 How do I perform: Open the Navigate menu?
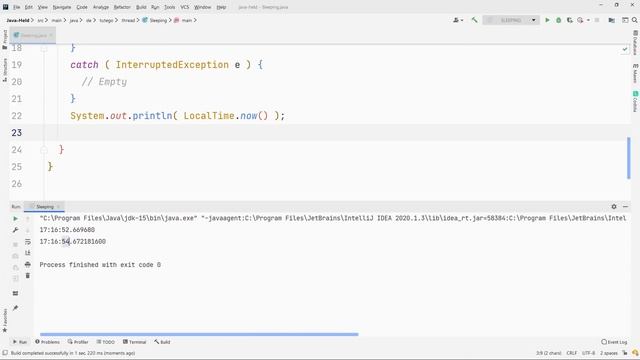pyautogui.click(x=62, y=7)
